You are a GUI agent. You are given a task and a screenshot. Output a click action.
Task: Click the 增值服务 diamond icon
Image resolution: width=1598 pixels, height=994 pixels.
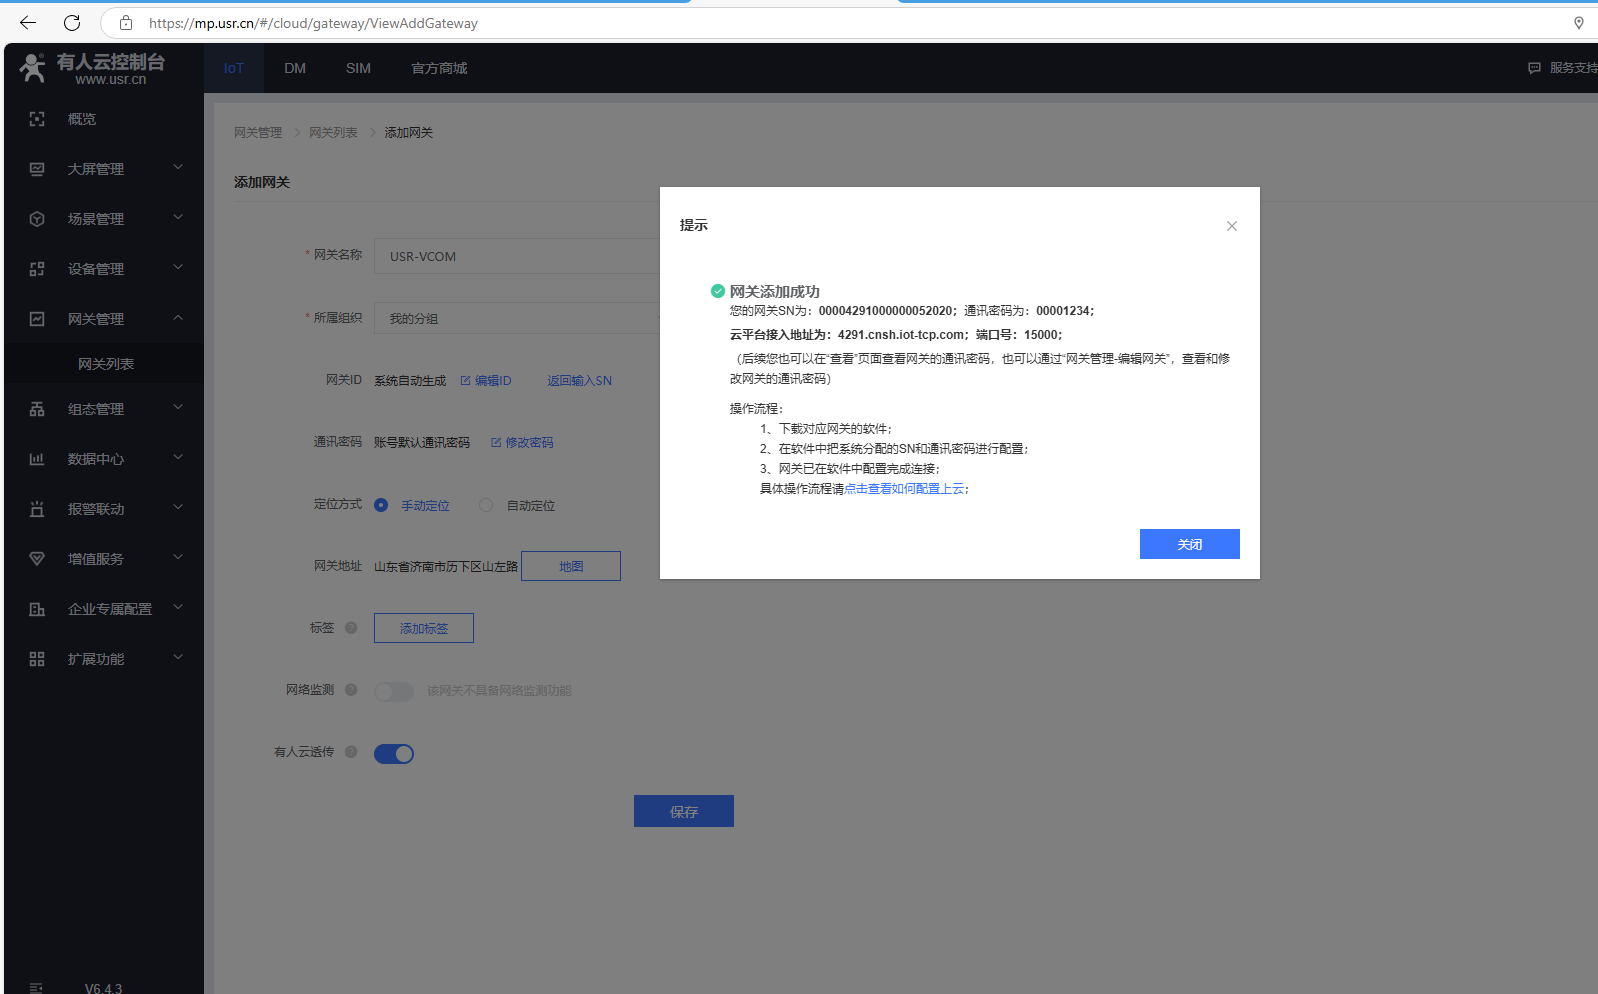coord(37,559)
